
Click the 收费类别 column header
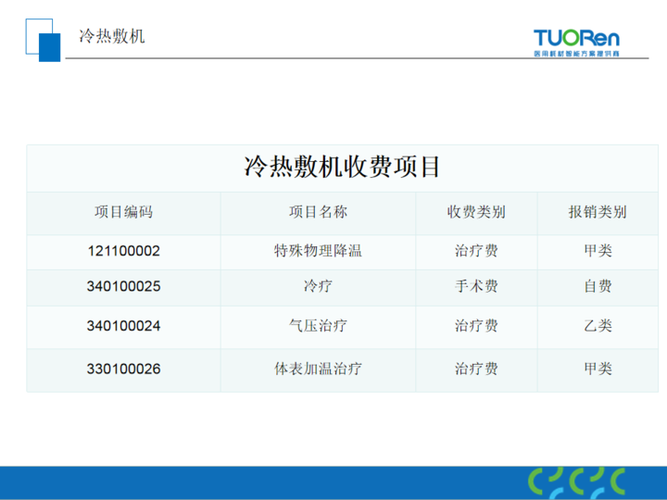click(x=476, y=211)
